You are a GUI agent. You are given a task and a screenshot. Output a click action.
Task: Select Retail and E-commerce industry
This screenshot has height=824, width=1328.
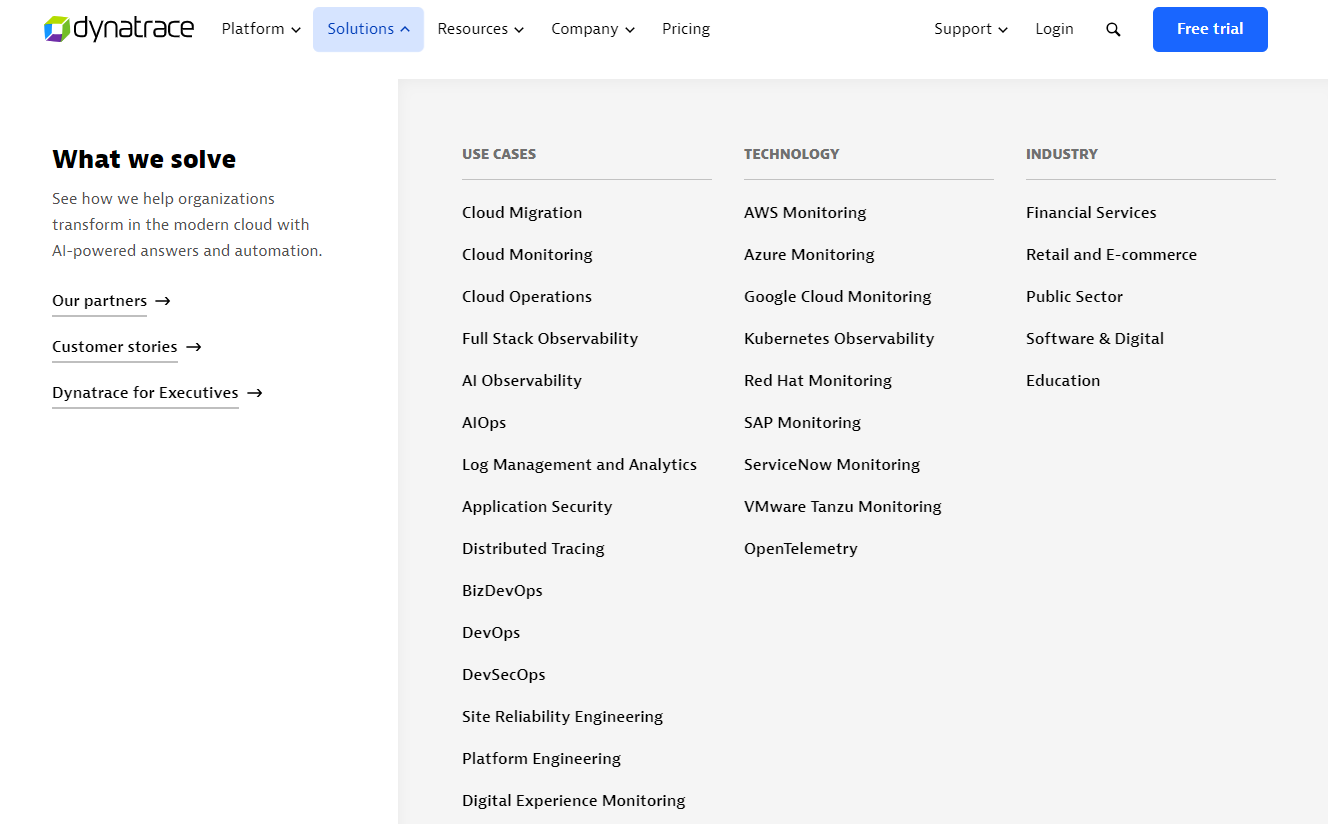tap(1111, 255)
